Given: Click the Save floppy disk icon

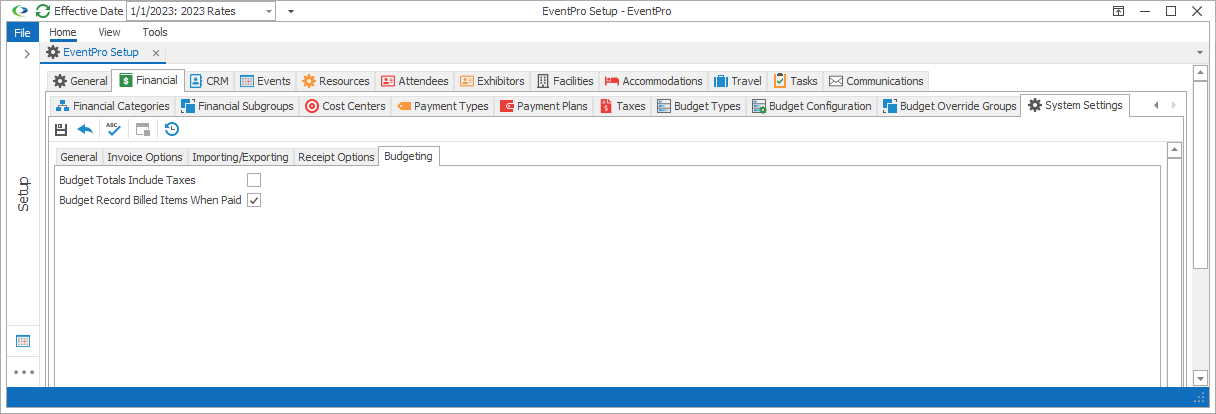Looking at the screenshot, I should point(61,129).
